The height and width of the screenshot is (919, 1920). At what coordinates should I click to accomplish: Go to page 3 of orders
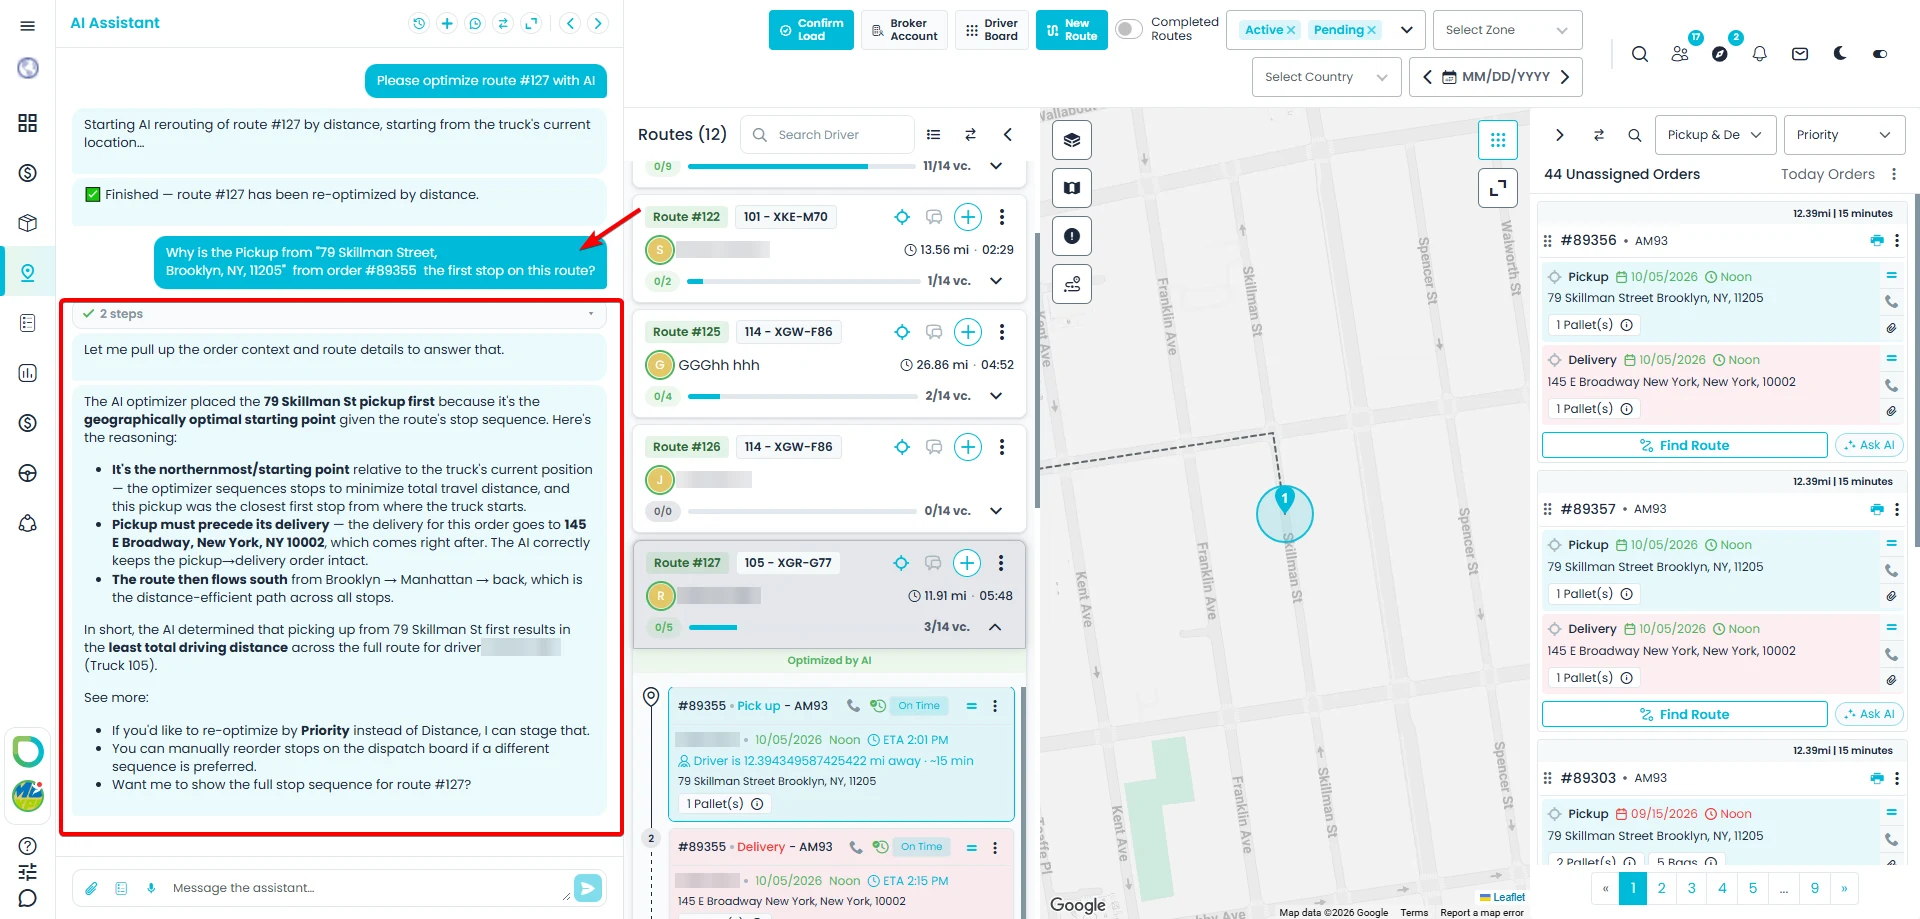[x=1691, y=888]
